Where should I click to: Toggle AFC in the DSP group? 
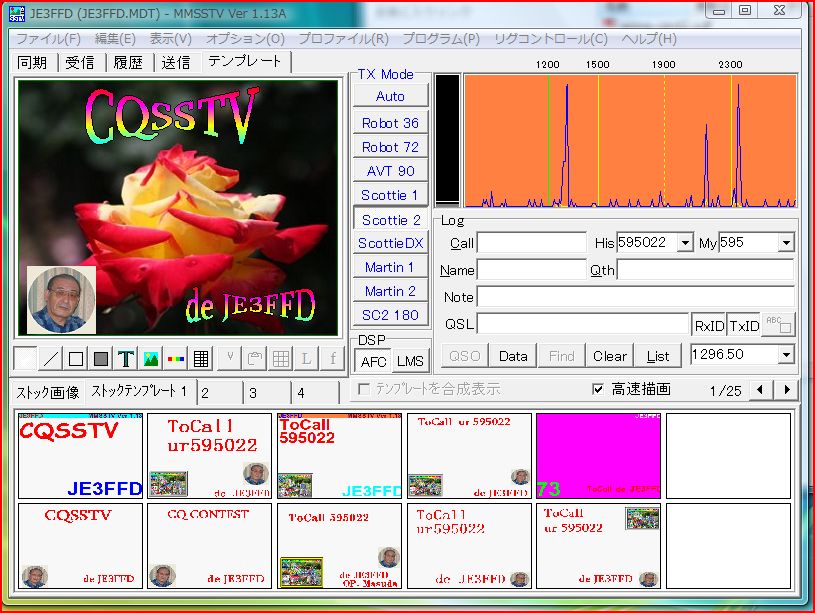373,362
